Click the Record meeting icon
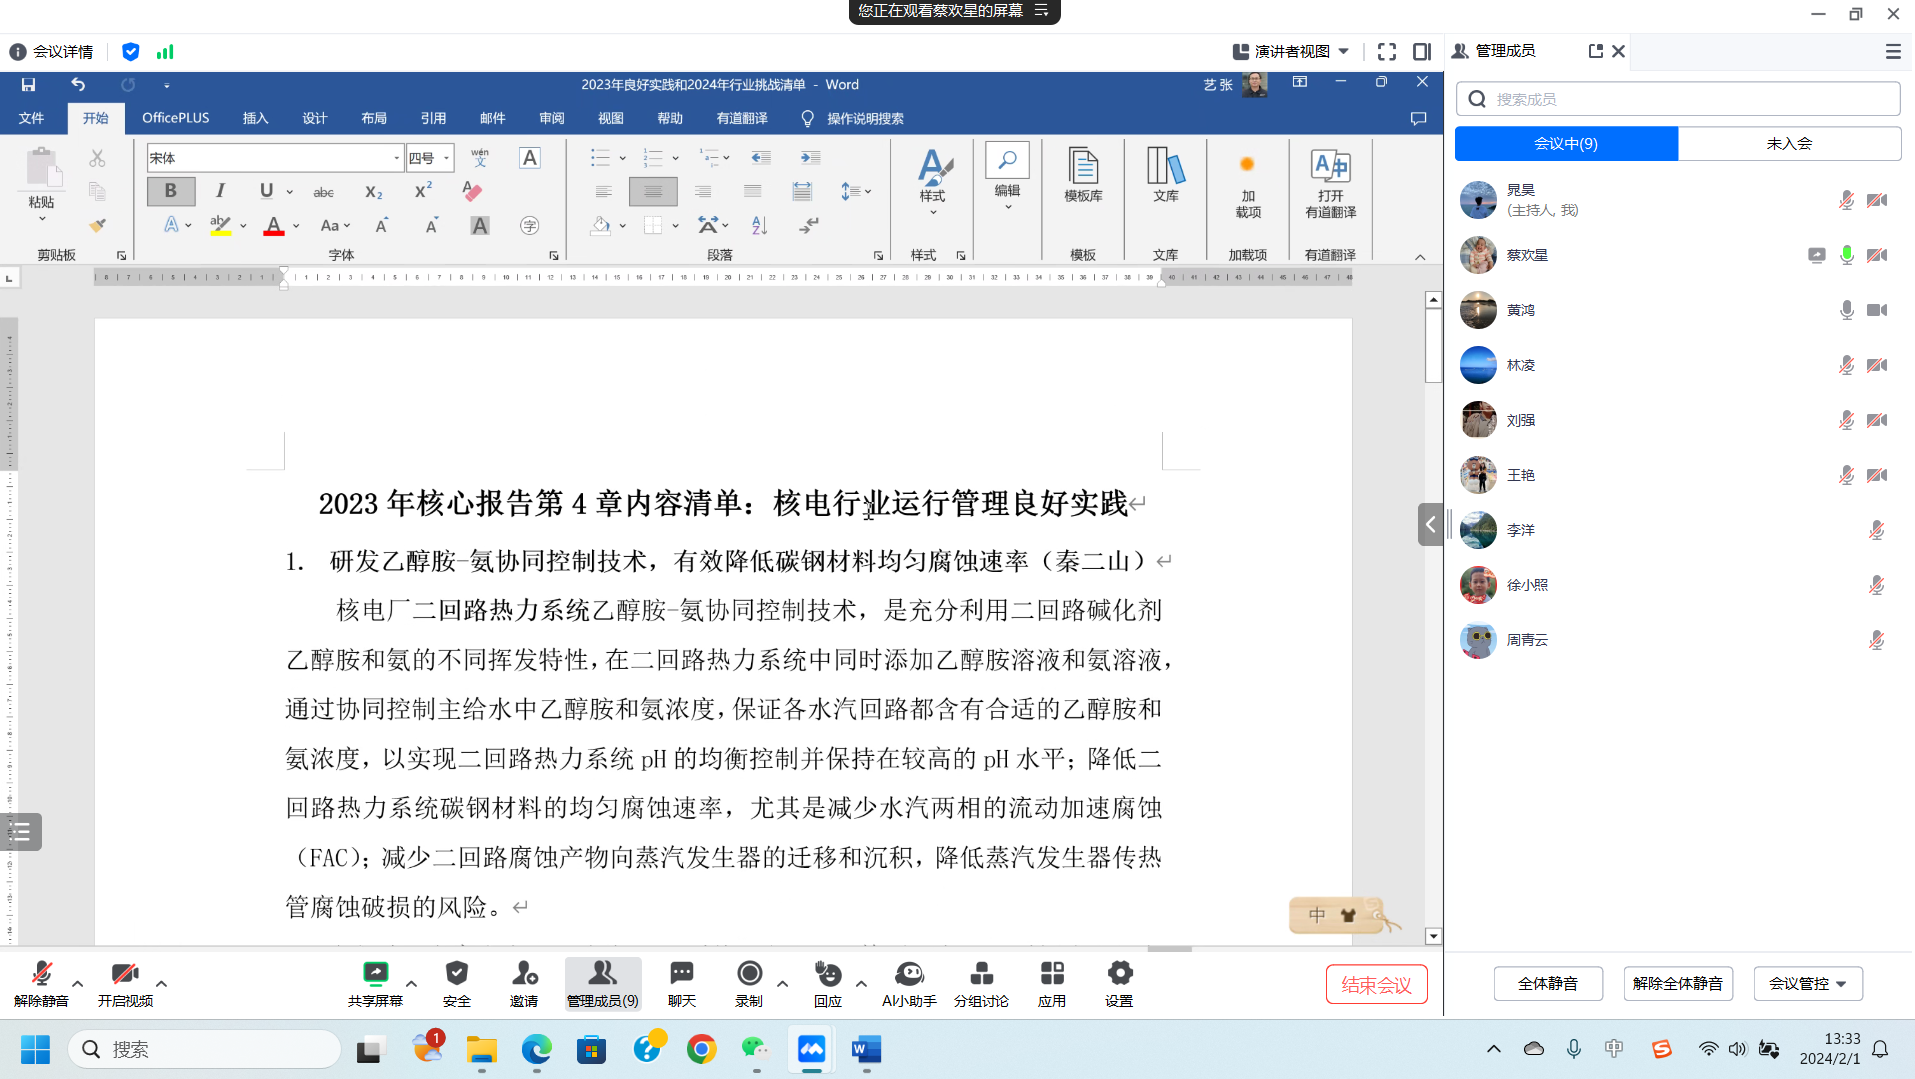The height and width of the screenshot is (1079, 1915). pyautogui.click(x=749, y=973)
